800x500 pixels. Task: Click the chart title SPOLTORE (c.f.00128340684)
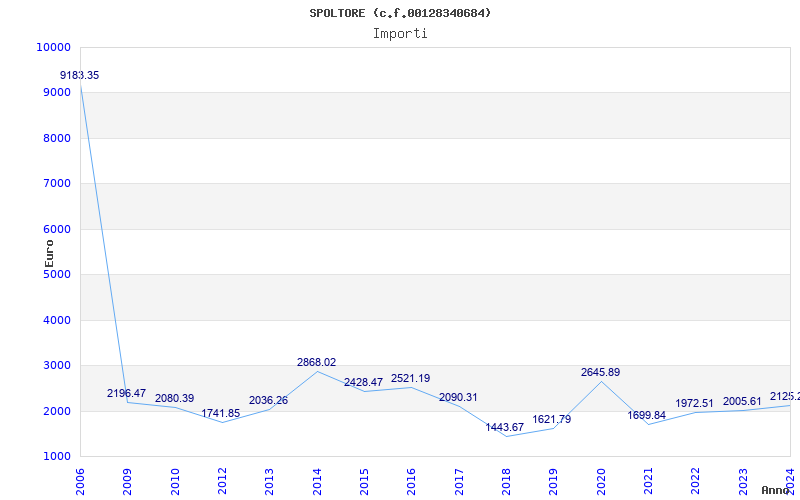[400, 13]
